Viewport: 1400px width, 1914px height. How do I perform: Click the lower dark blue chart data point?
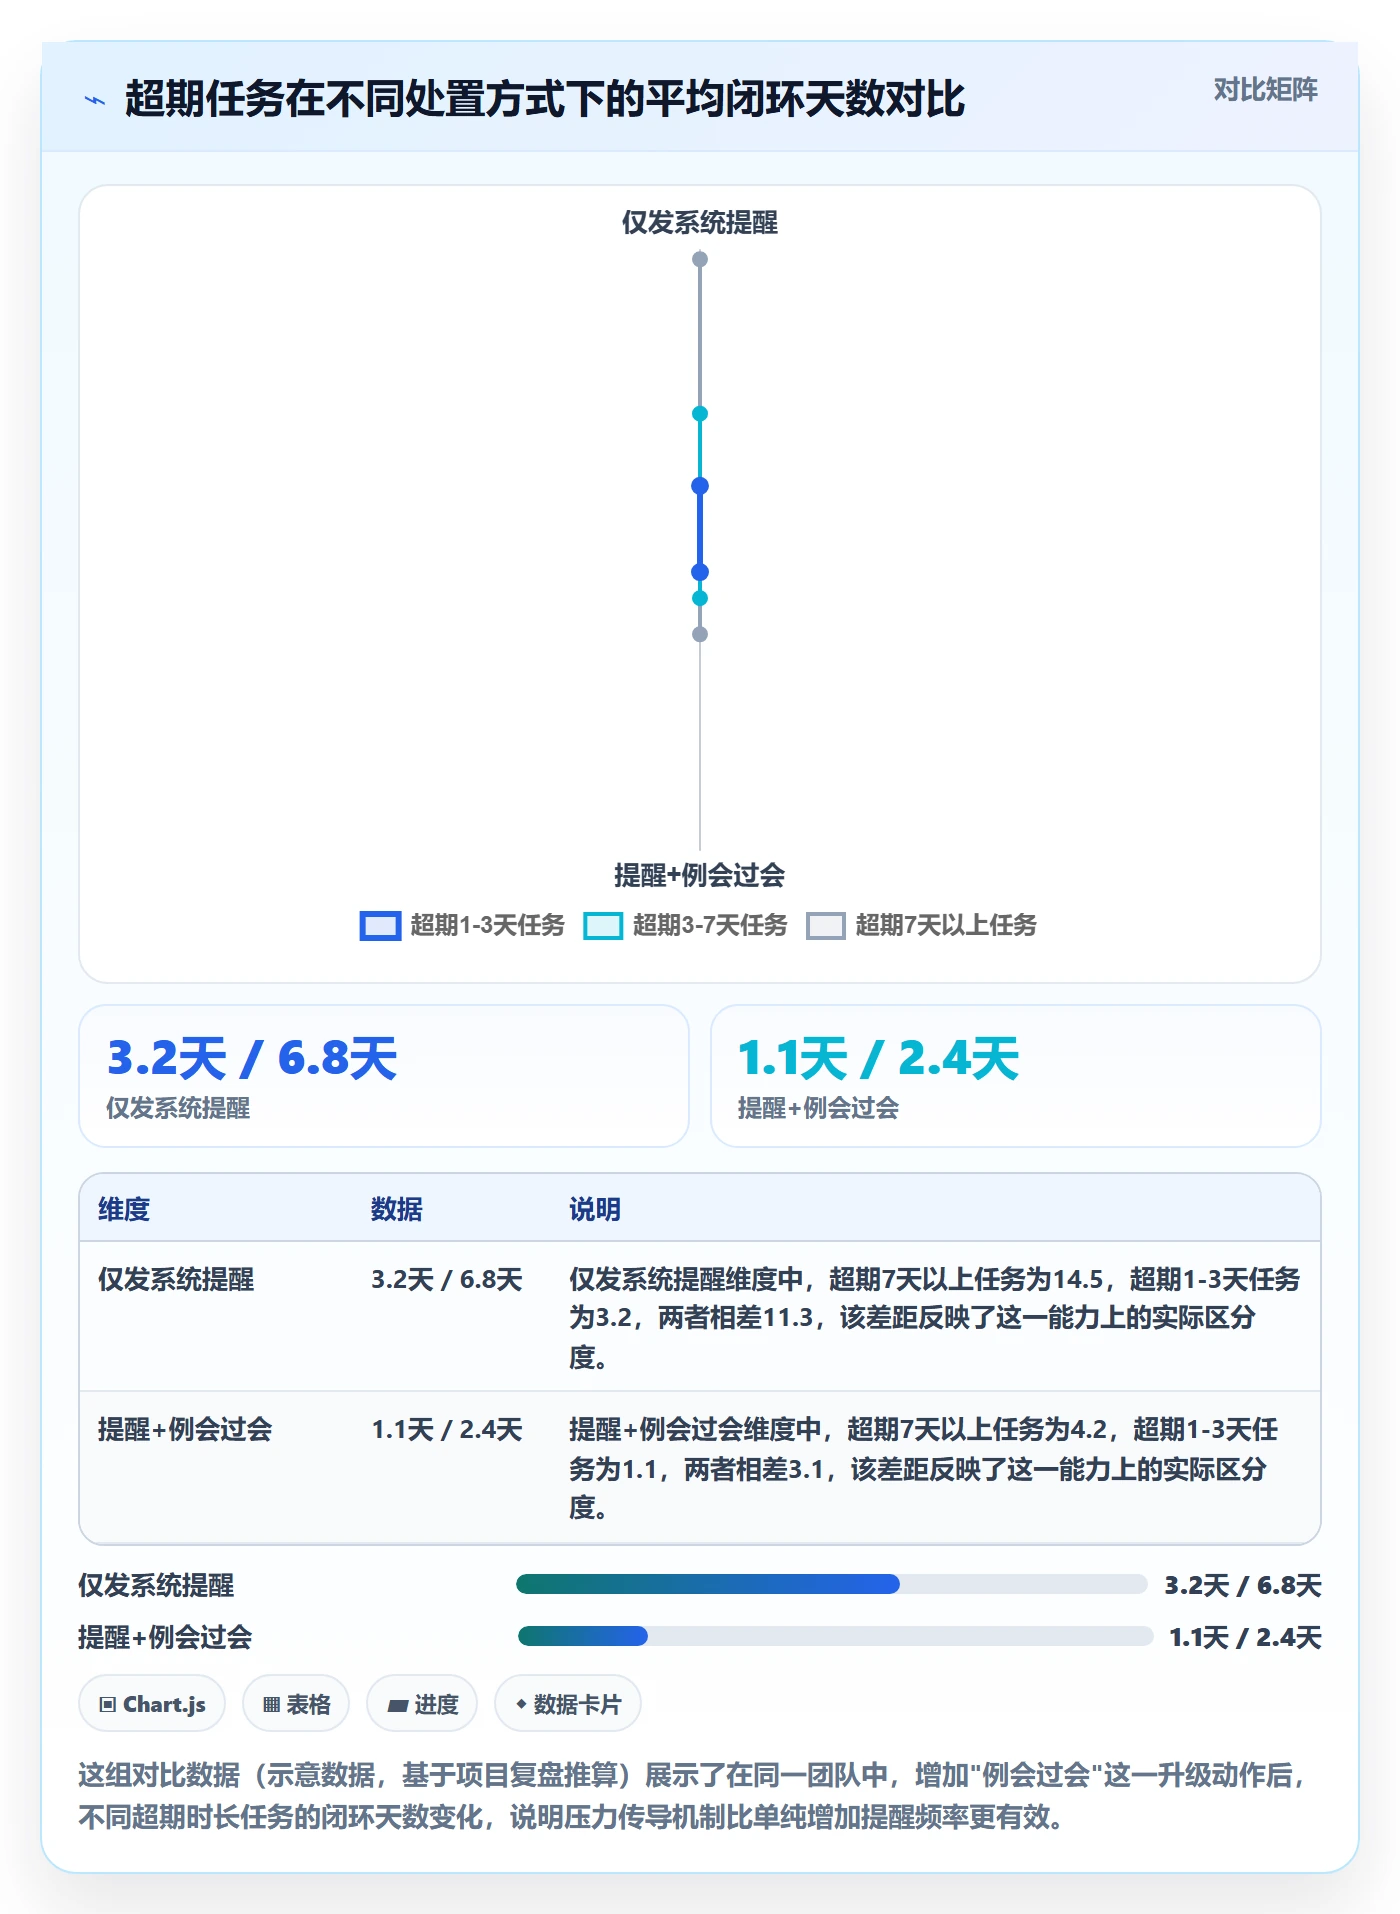click(700, 572)
